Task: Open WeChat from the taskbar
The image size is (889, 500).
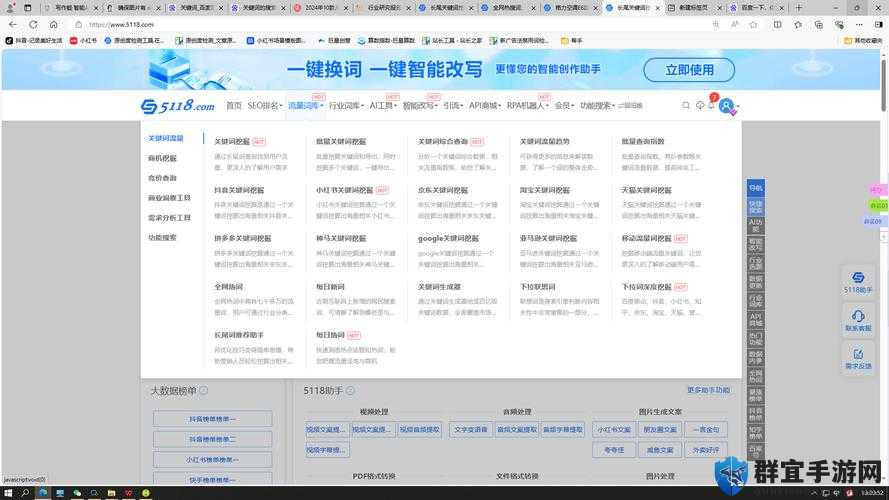Action: (77, 493)
